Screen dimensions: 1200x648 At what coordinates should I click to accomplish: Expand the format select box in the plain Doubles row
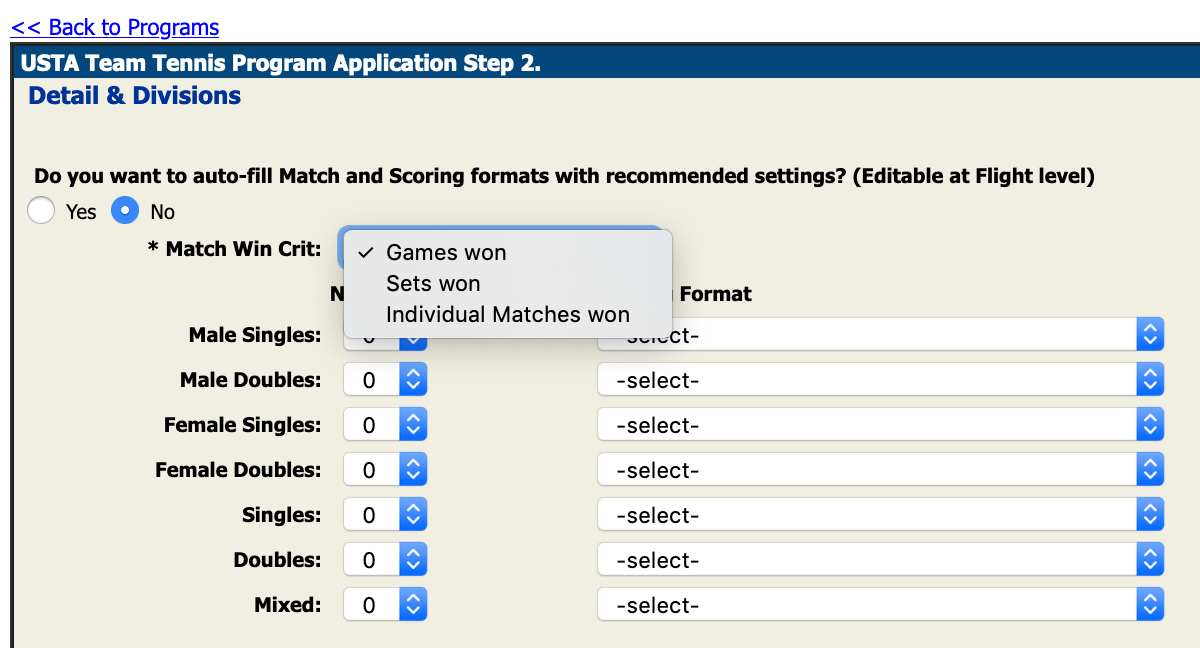tap(881, 560)
